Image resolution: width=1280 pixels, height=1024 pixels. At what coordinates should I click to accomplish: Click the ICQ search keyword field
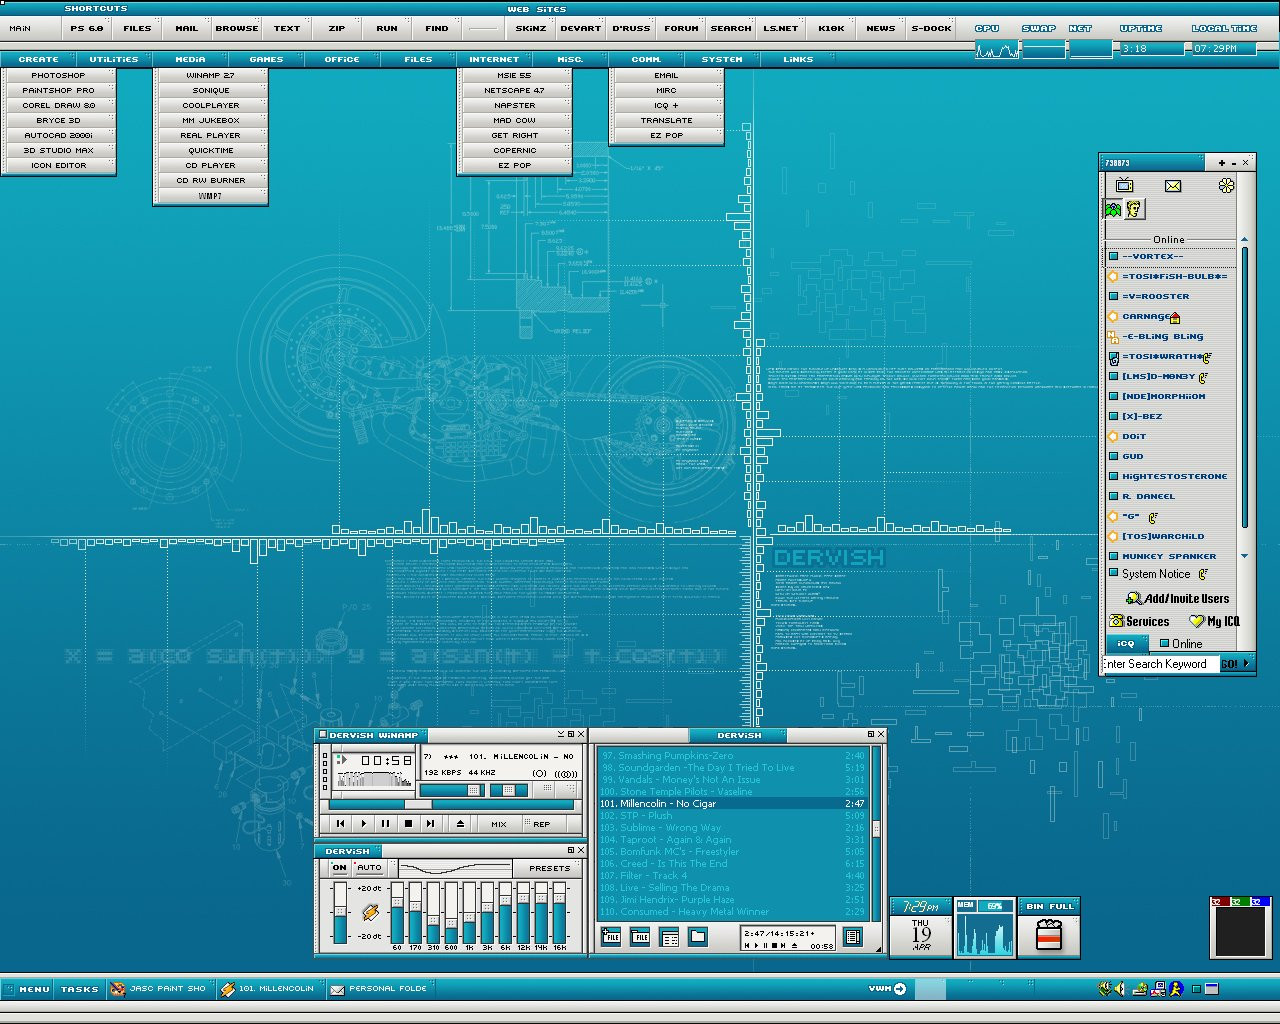click(1160, 664)
